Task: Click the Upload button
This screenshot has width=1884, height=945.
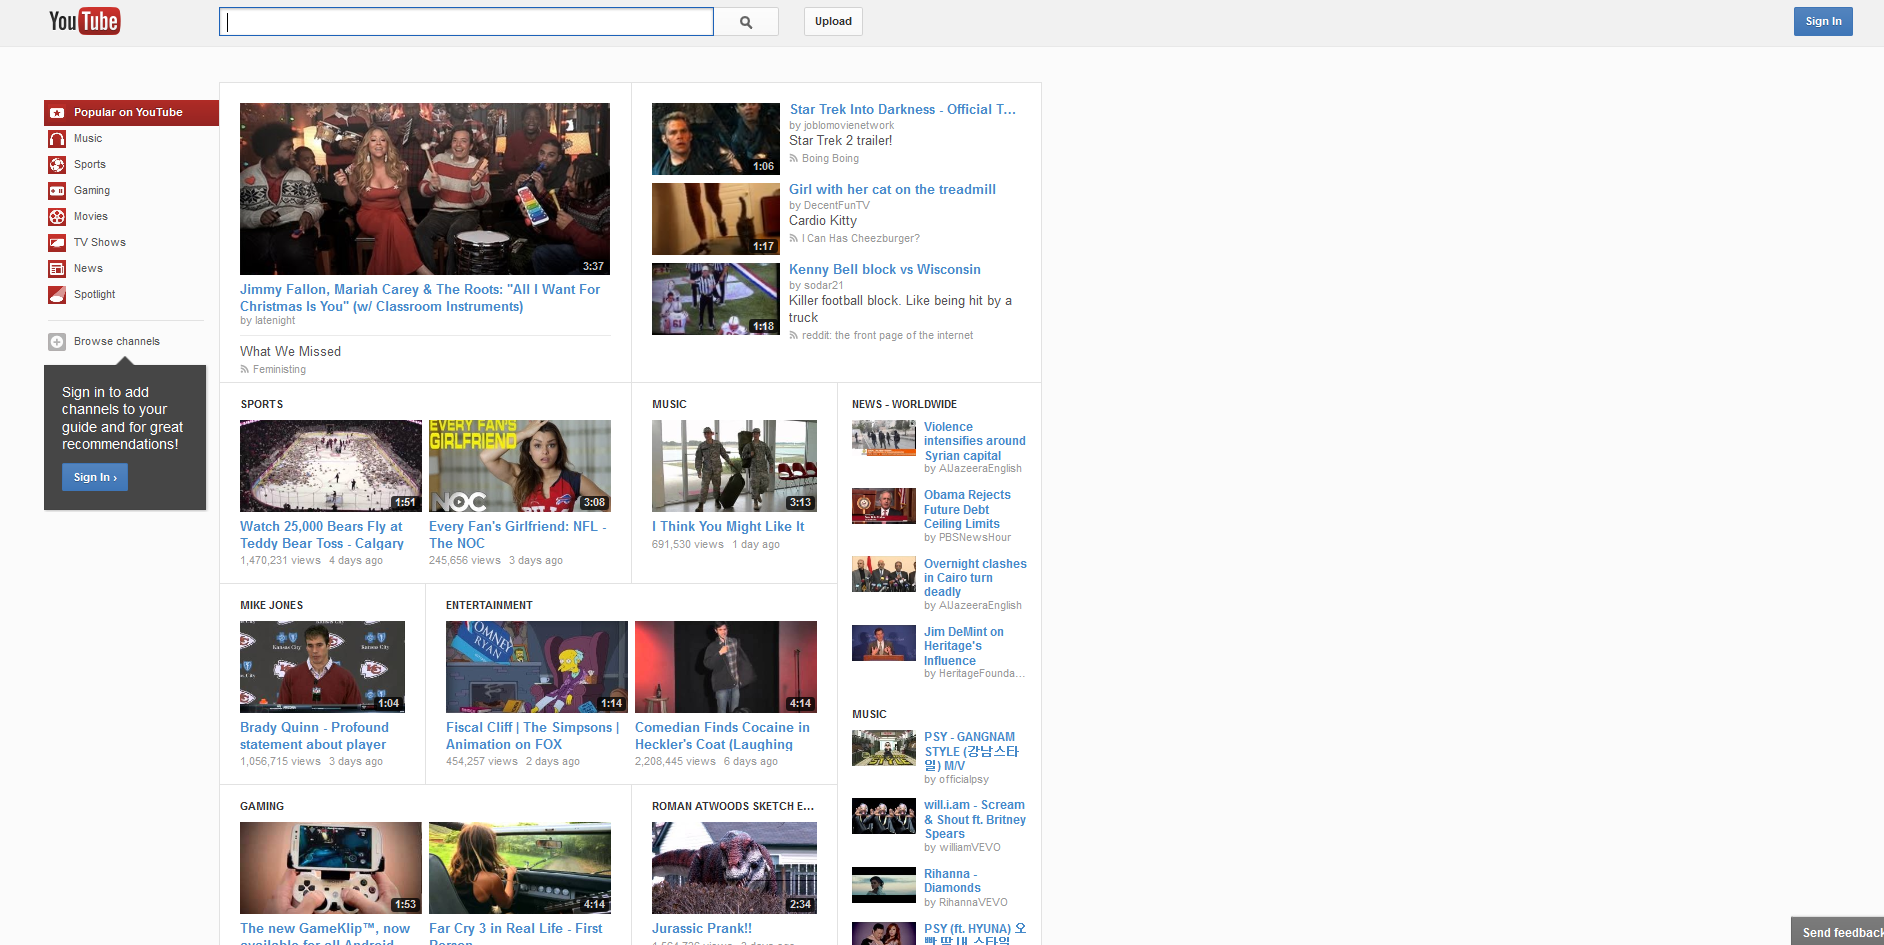Action: 833,22
